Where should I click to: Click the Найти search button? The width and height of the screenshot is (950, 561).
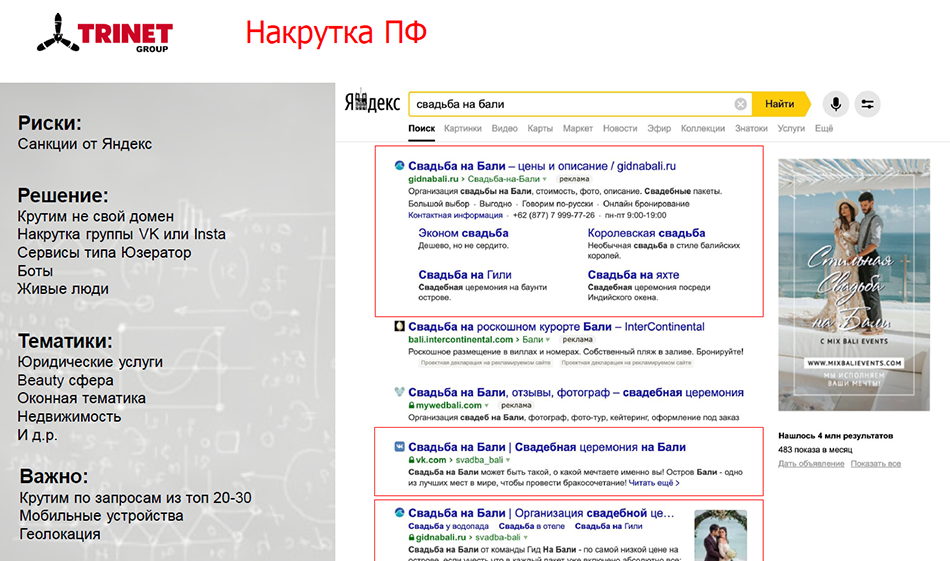click(x=780, y=104)
